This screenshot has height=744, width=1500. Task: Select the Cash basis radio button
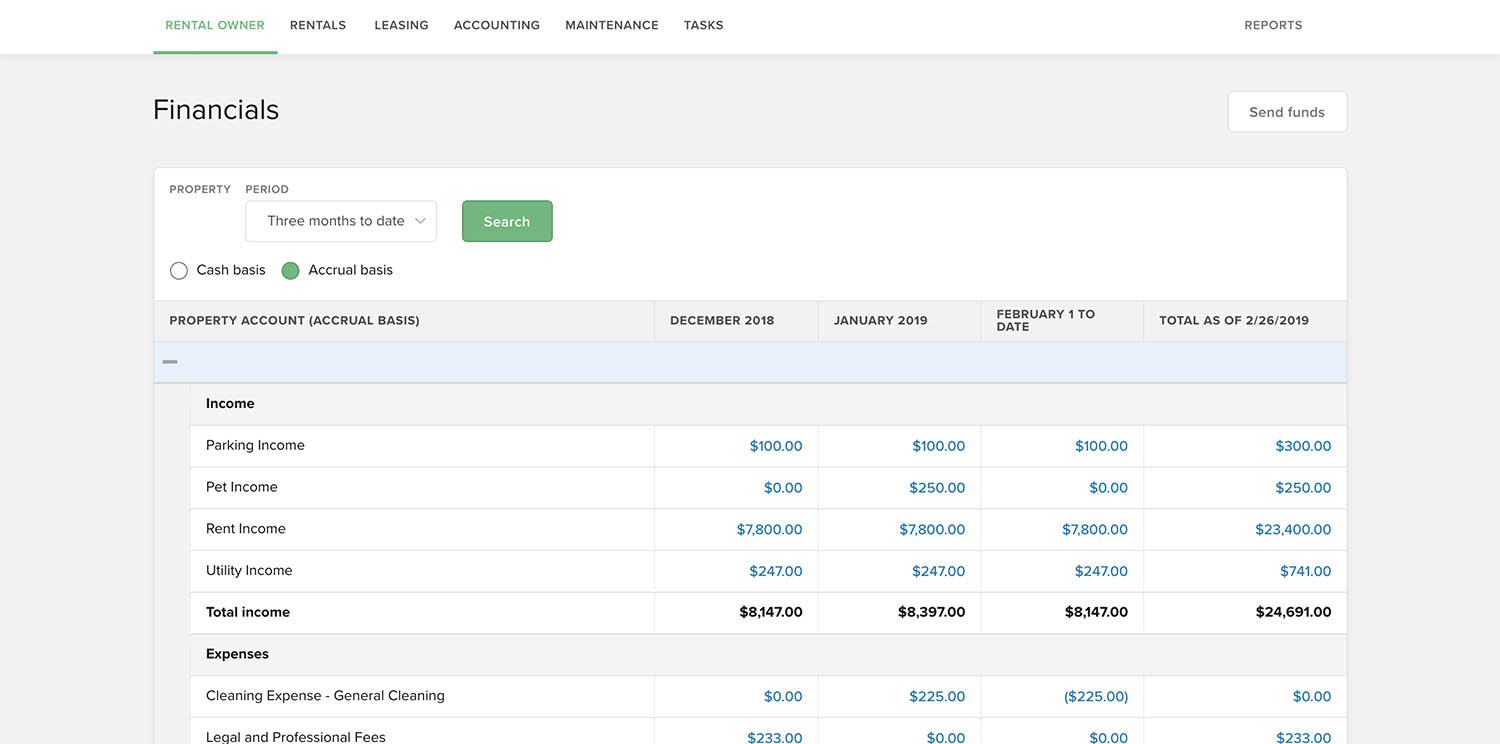click(x=178, y=270)
